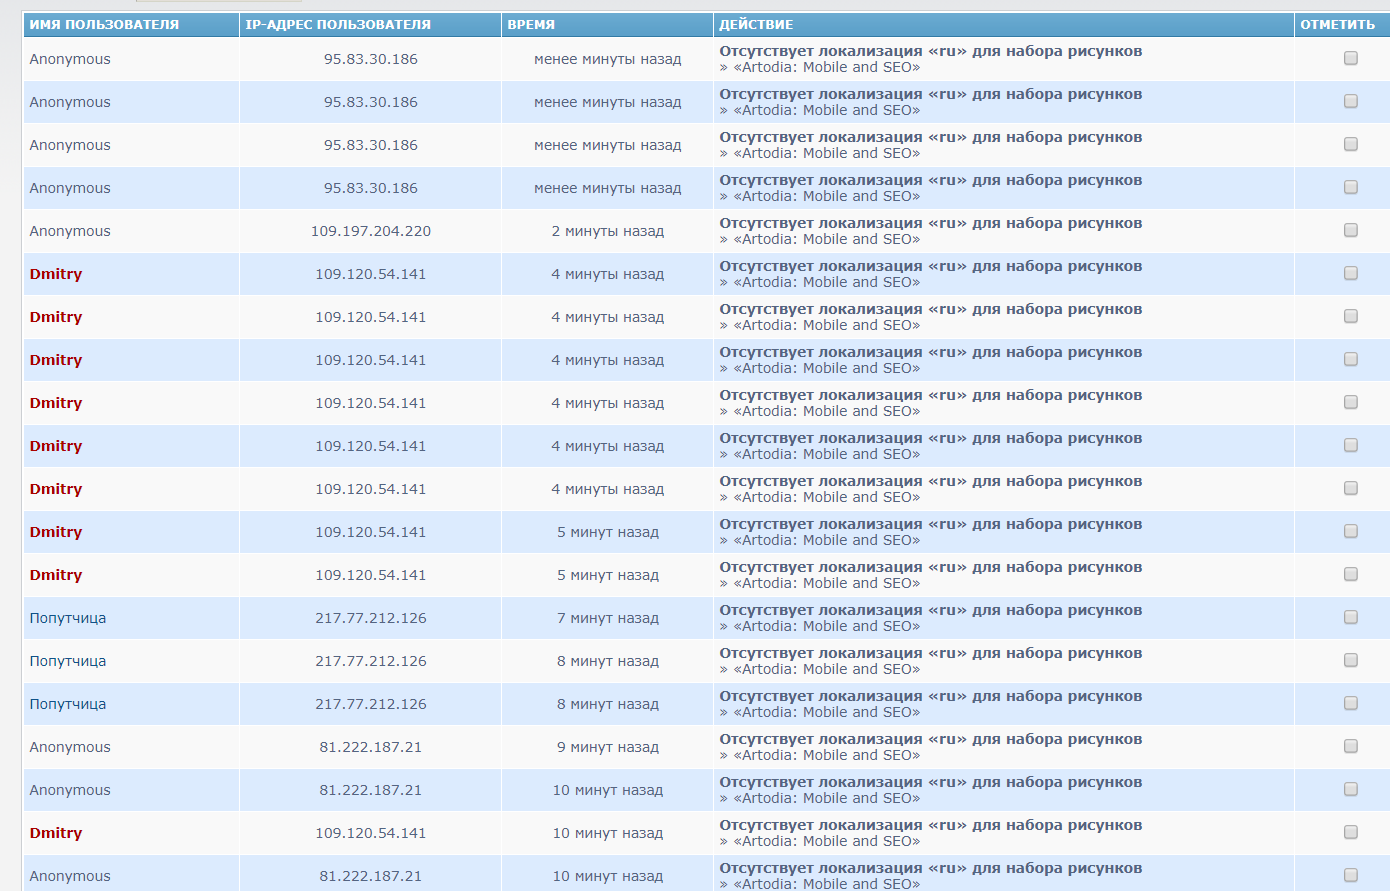Screen dimensions: 1390x891
Task: Click 'Отсутствует локализация' action in the 2 минуты назад row
Action: 930,223
